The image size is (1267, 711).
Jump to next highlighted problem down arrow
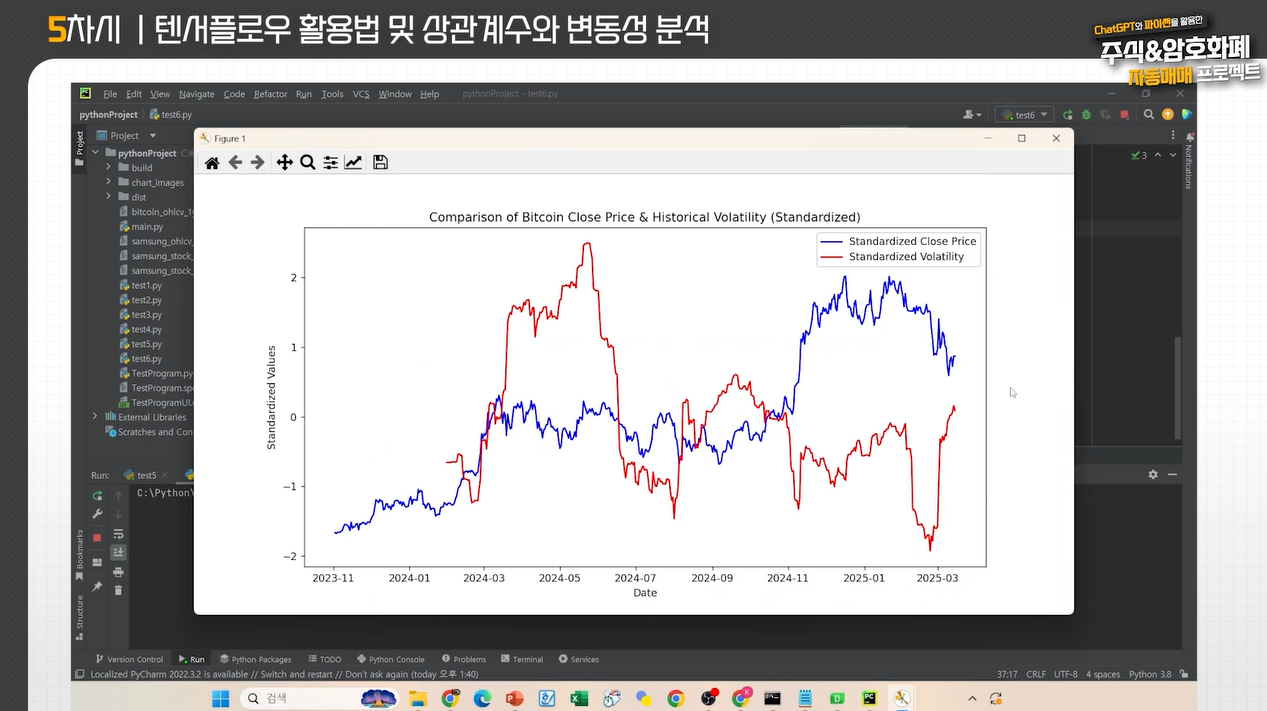1173,155
